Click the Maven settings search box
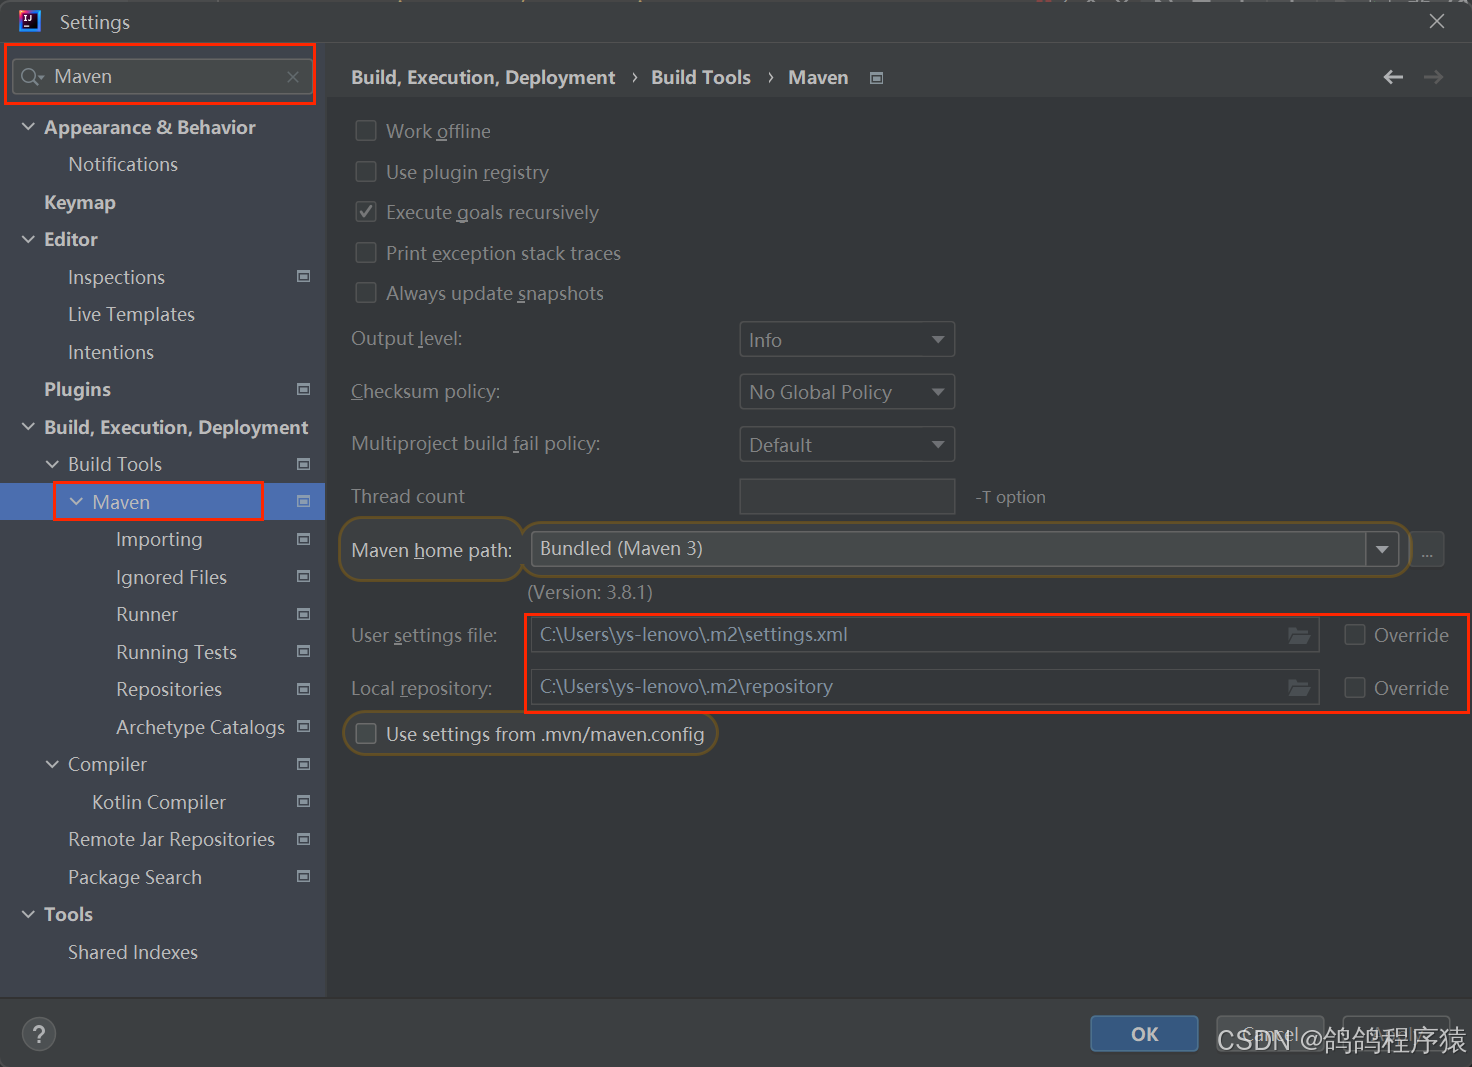The image size is (1472, 1067). point(160,77)
